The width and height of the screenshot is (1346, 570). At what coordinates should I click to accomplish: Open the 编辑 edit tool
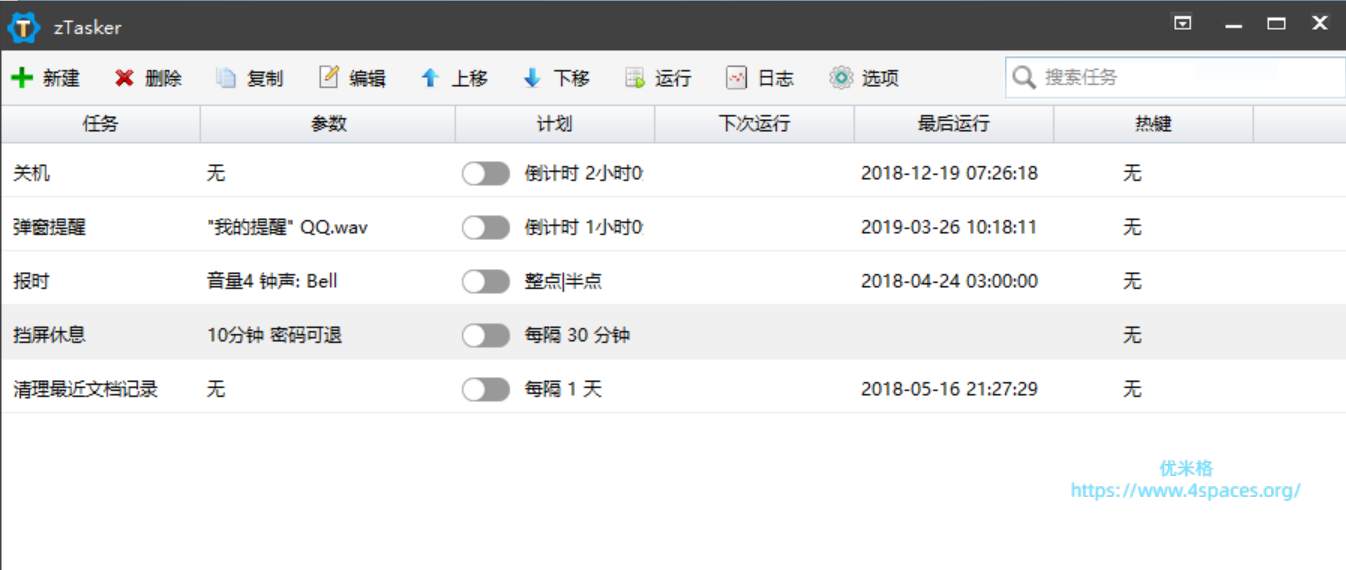[x=329, y=78]
